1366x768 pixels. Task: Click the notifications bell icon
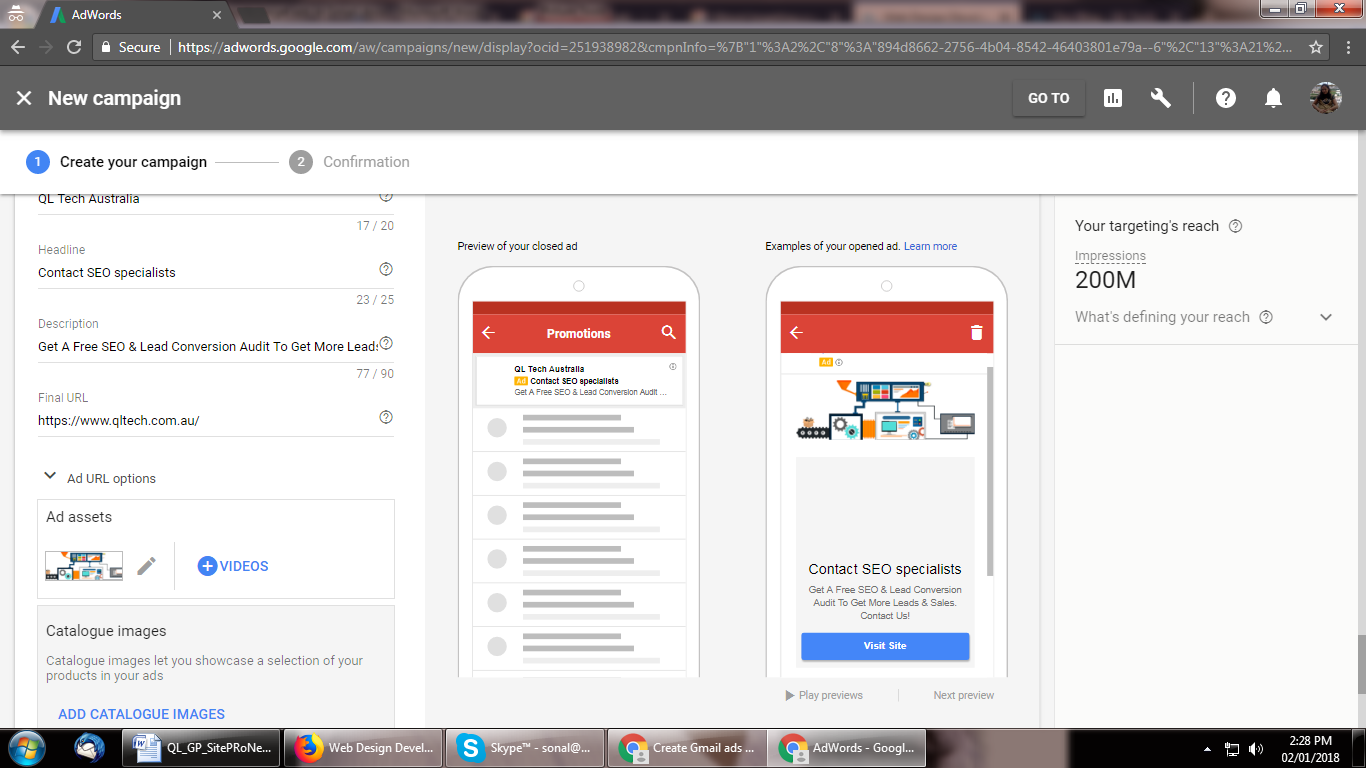pos(1273,98)
